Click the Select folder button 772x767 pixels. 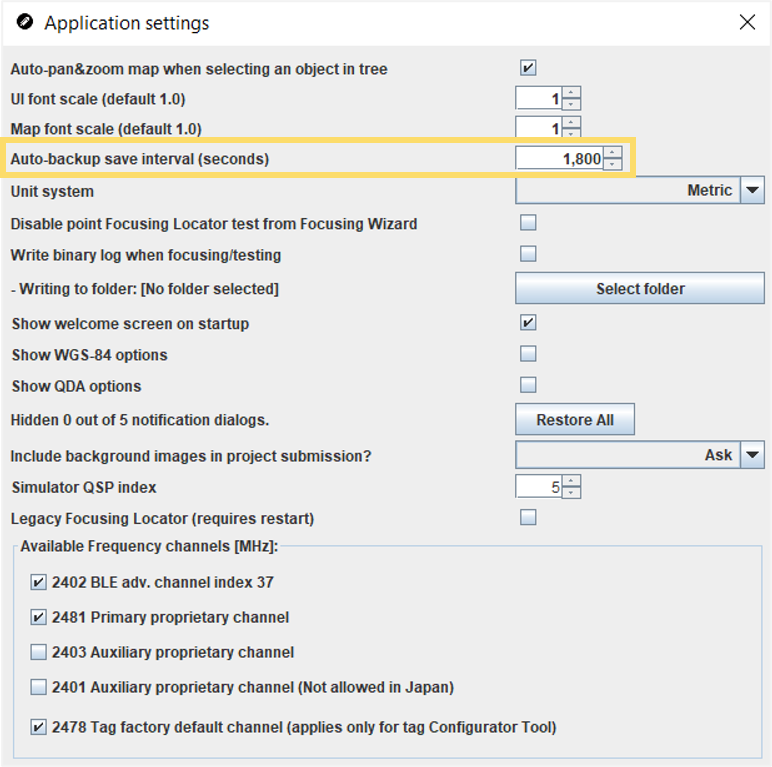click(640, 288)
